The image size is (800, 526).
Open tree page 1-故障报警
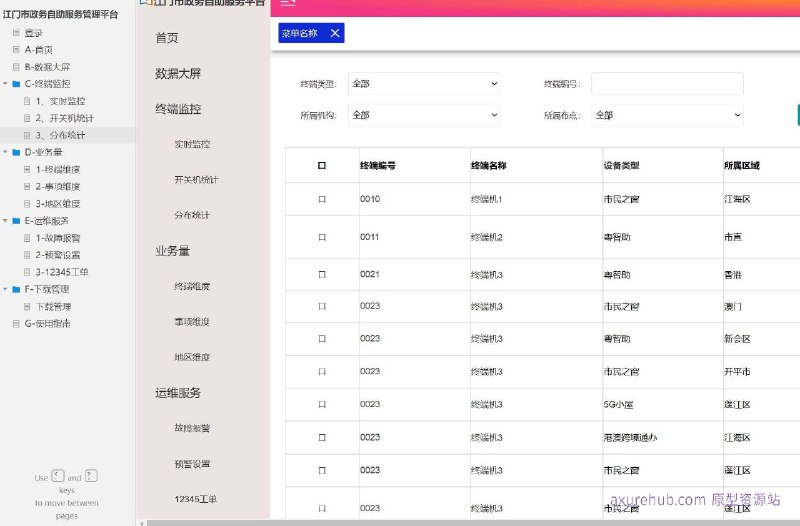58,238
